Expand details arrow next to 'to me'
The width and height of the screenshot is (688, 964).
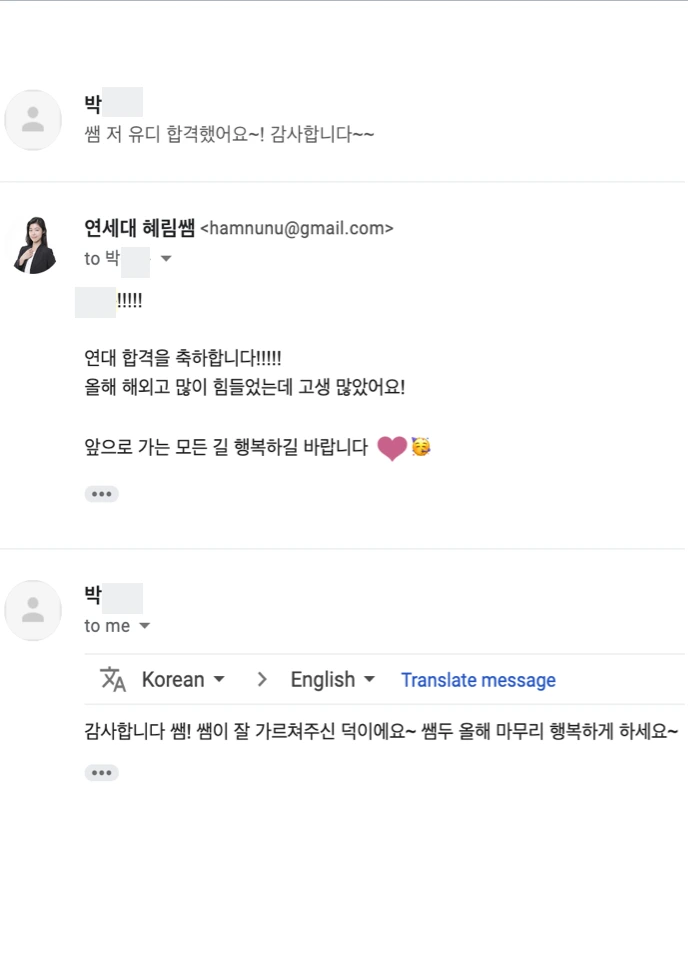[x=144, y=626]
